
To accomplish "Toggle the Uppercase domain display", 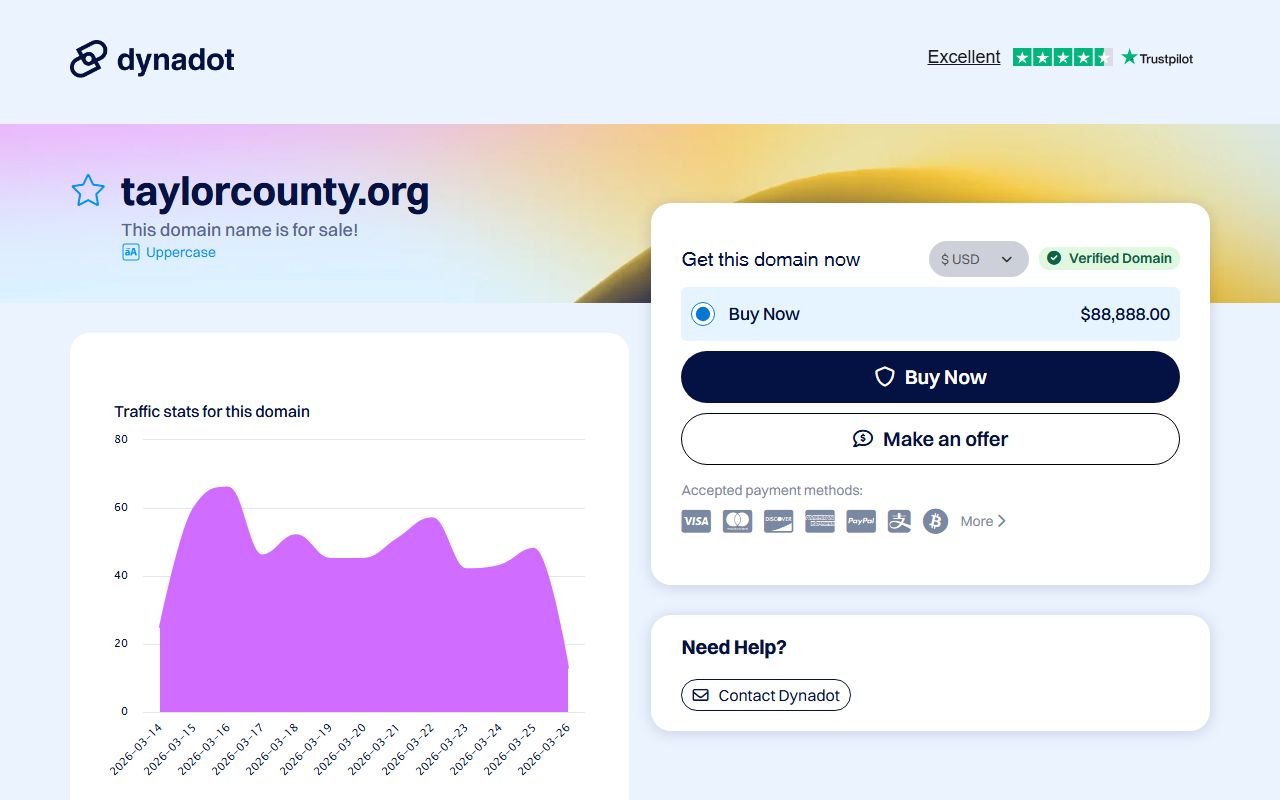I will click(169, 252).
